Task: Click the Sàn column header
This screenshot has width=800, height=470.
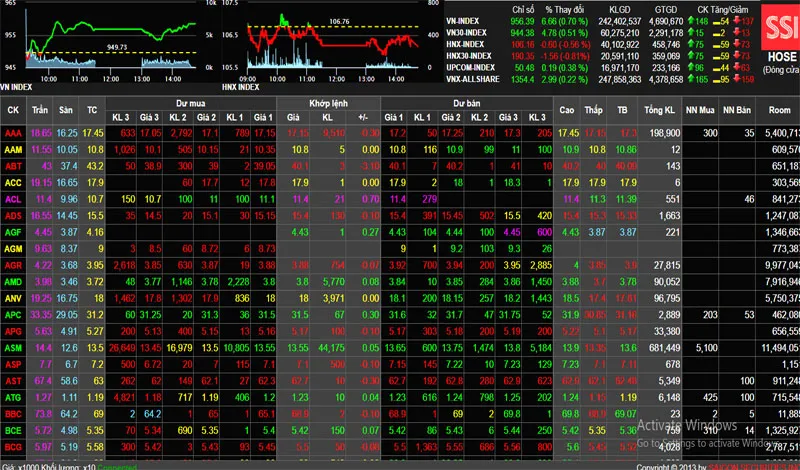Action: tap(66, 110)
